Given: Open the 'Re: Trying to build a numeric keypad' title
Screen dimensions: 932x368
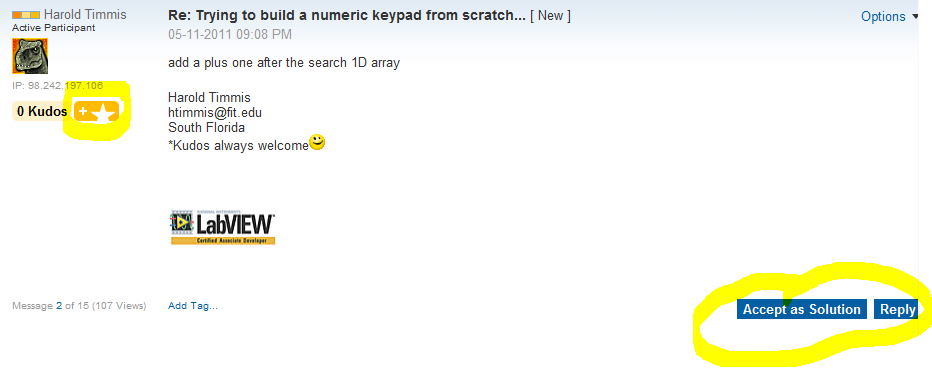Looking at the screenshot, I should [x=347, y=15].
